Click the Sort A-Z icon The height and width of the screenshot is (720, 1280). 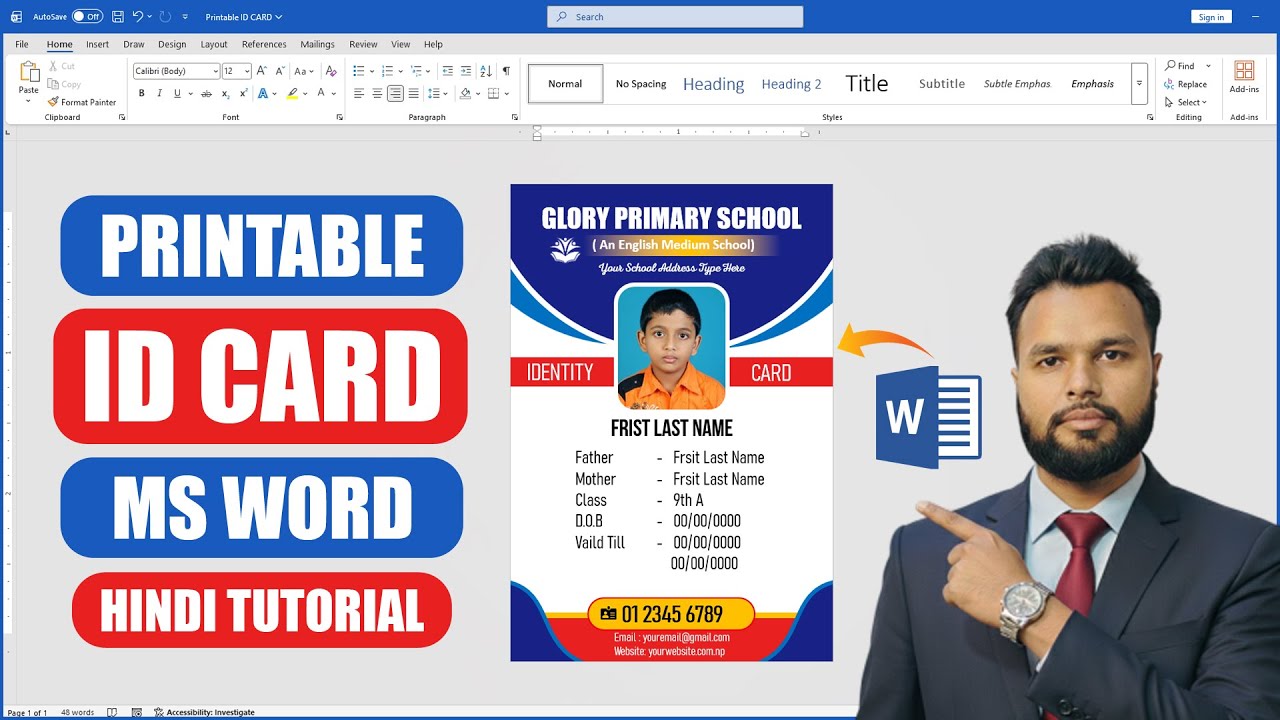pos(486,71)
